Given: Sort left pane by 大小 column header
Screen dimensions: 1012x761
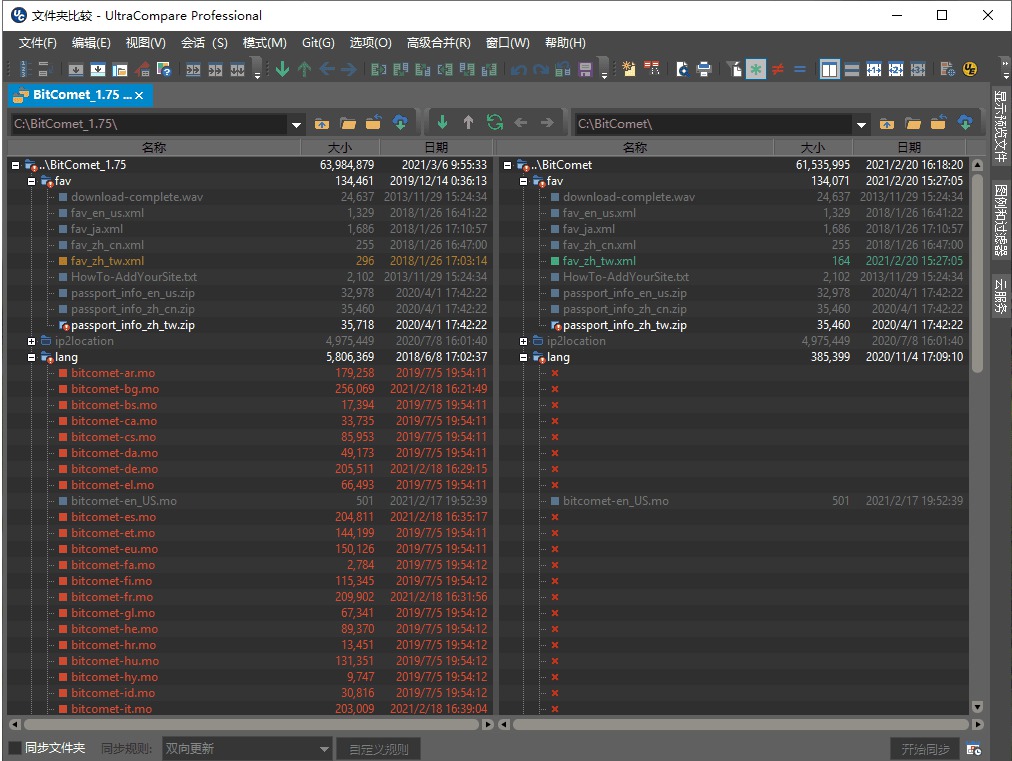Looking at the screenshot, I should pos(340,147).
